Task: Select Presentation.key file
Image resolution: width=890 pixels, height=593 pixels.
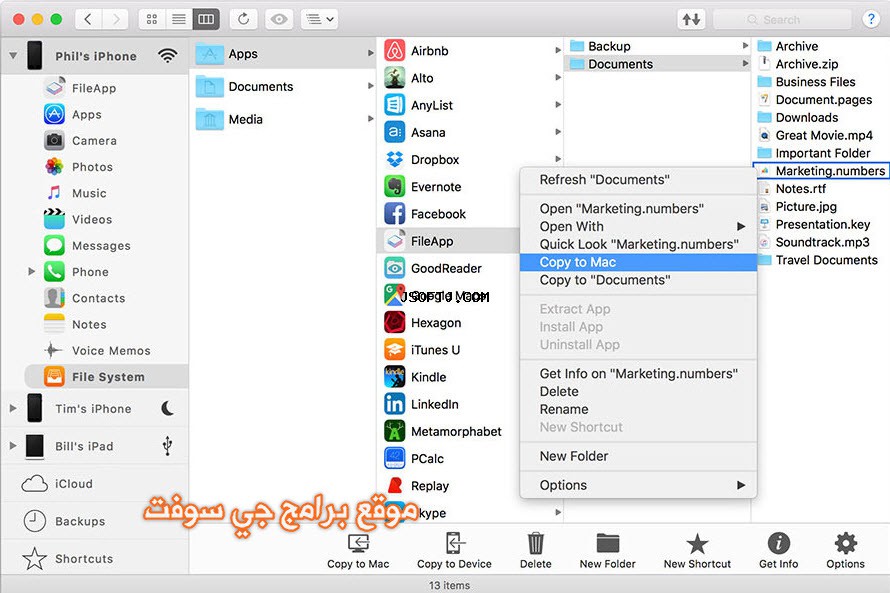Action: (821, 224)
